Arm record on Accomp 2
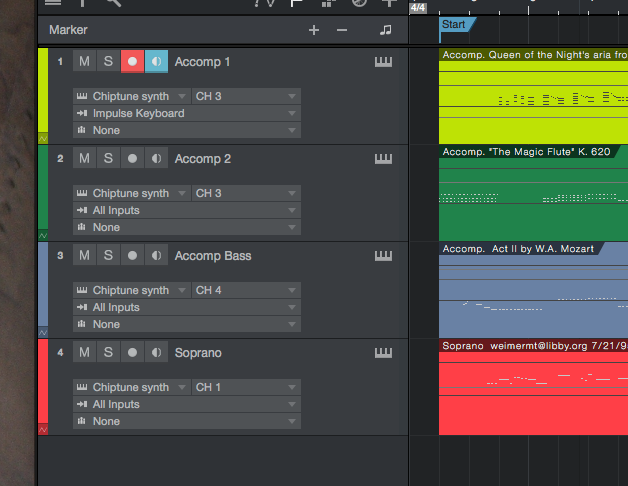Screen dimensions: 628x486 tap(132, 158)
